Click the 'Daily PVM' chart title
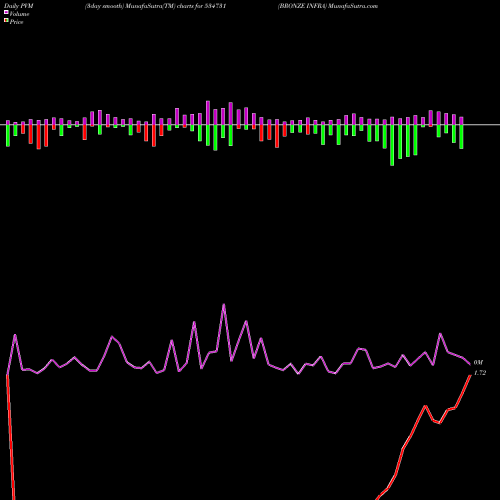This screenshot has width=500, height=500. point(19,6)
